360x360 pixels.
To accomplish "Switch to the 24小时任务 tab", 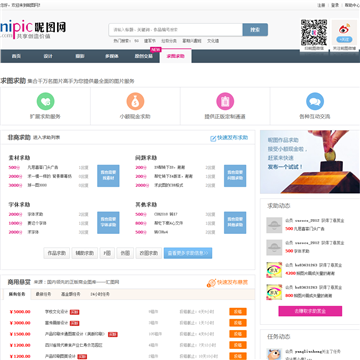I will pos(100,294).
